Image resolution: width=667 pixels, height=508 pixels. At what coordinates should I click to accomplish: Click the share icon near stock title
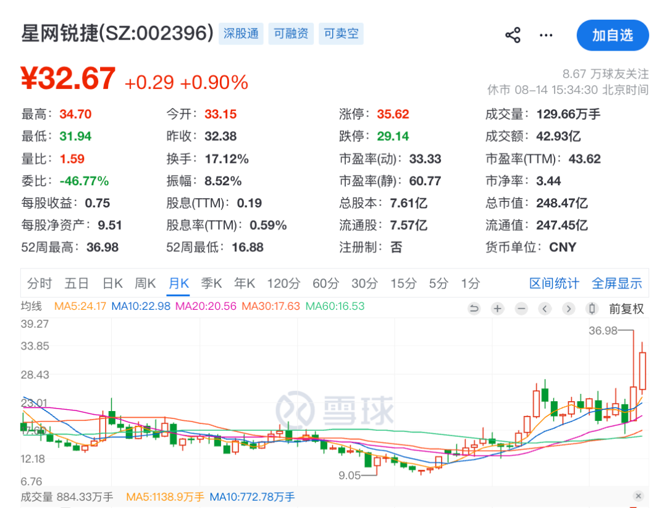point(513,35)
